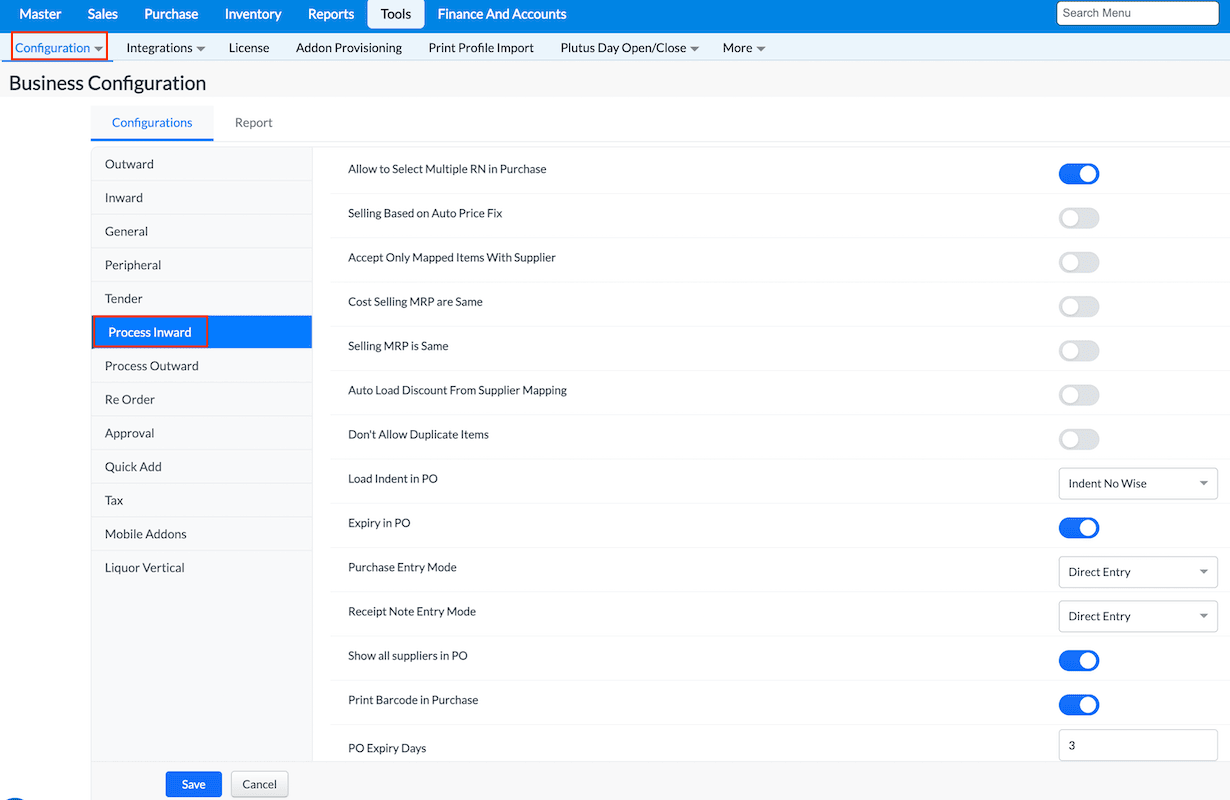Select the Liquor Vertical category
The height and width of the screenshot is (800, 1230).
pyautogui.click(x=201, y=567)
